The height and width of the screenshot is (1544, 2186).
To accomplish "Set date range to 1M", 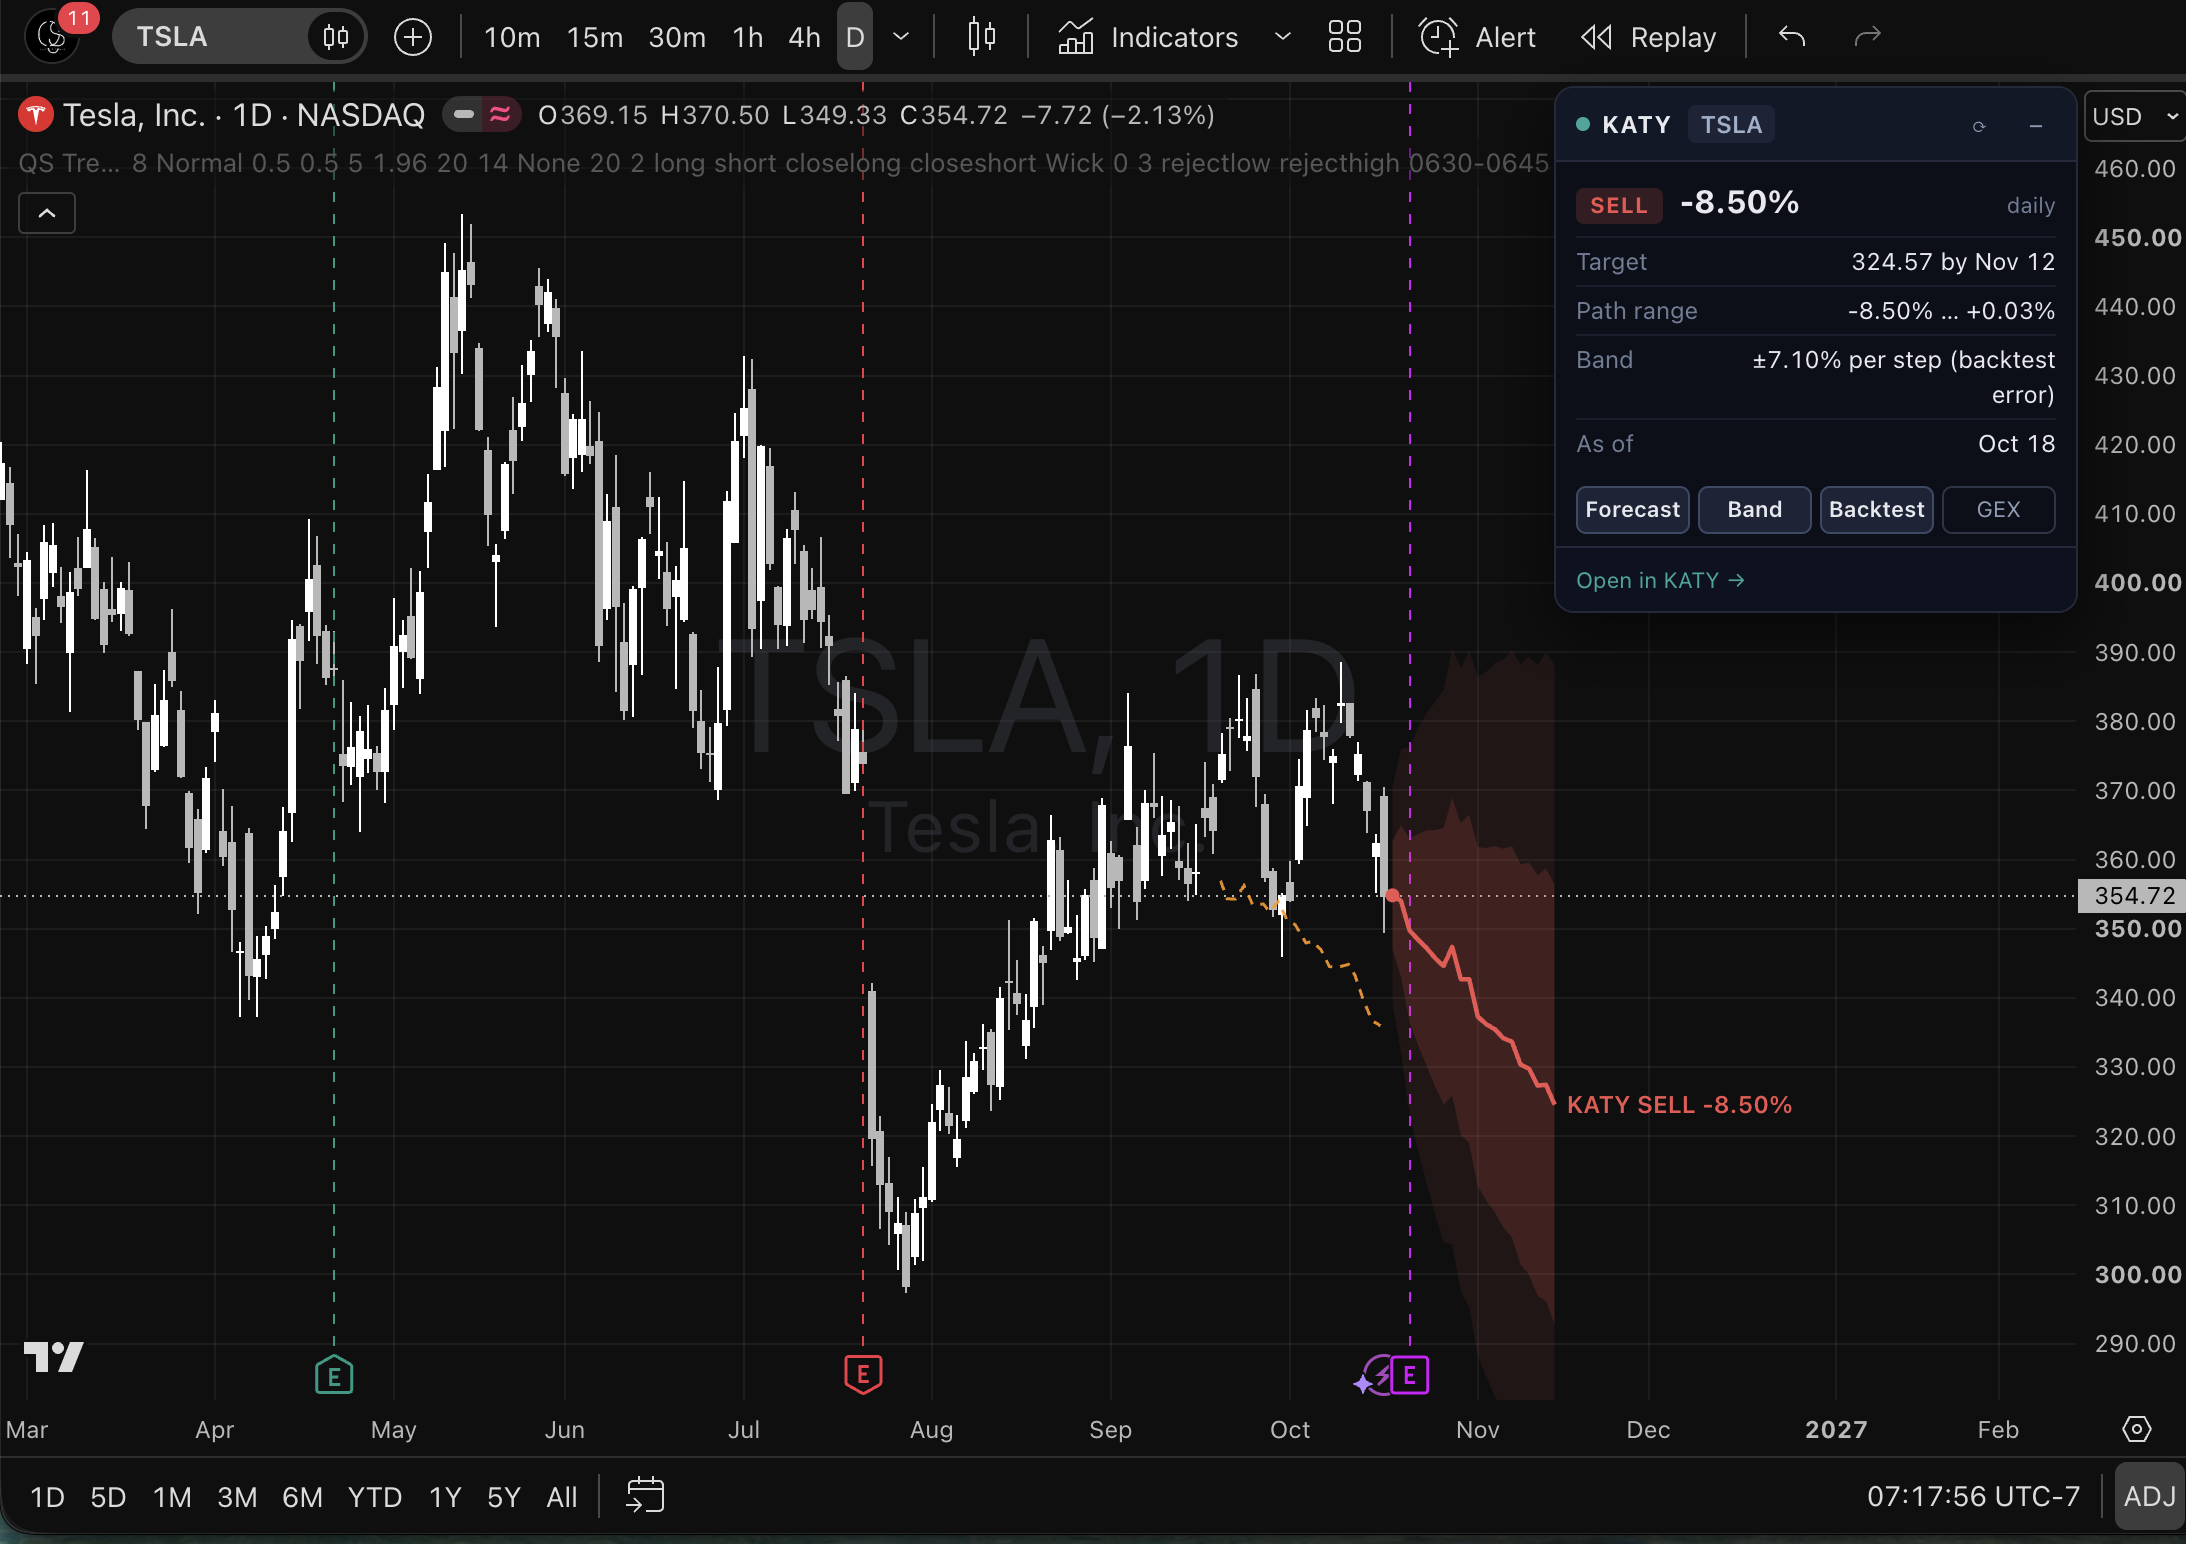I will click(x=172, y=1497).
